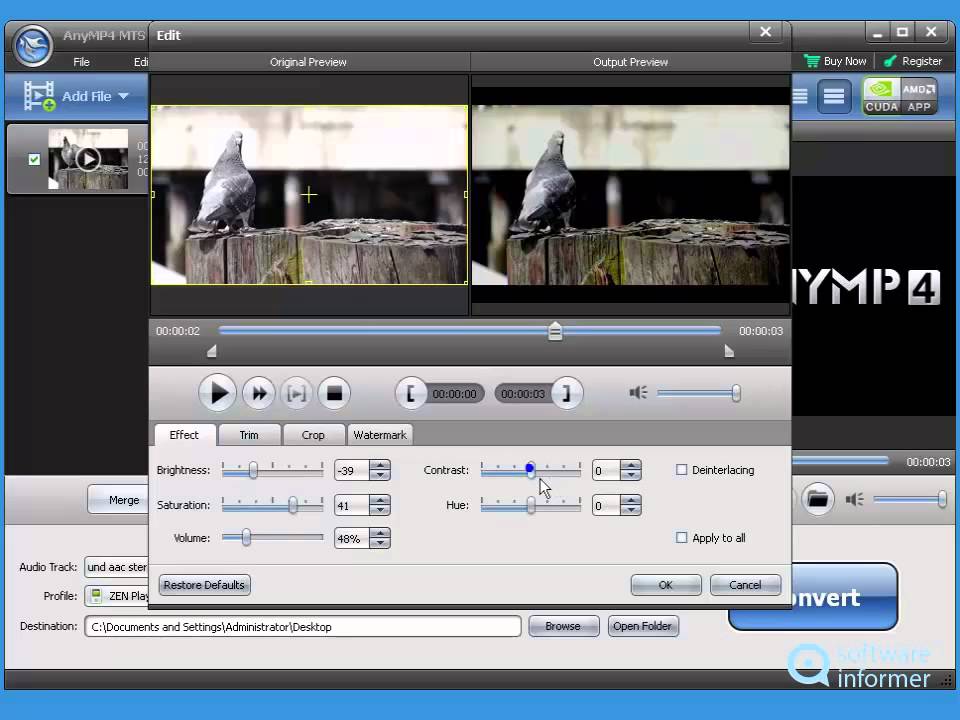Open the Crop tab
The width and height of the screenshot is (960, 720).
(313, 435)
